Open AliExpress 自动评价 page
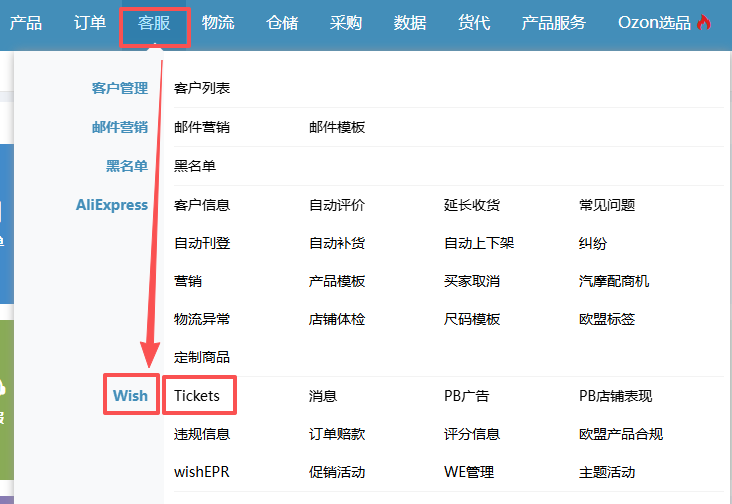 point(337,205)
